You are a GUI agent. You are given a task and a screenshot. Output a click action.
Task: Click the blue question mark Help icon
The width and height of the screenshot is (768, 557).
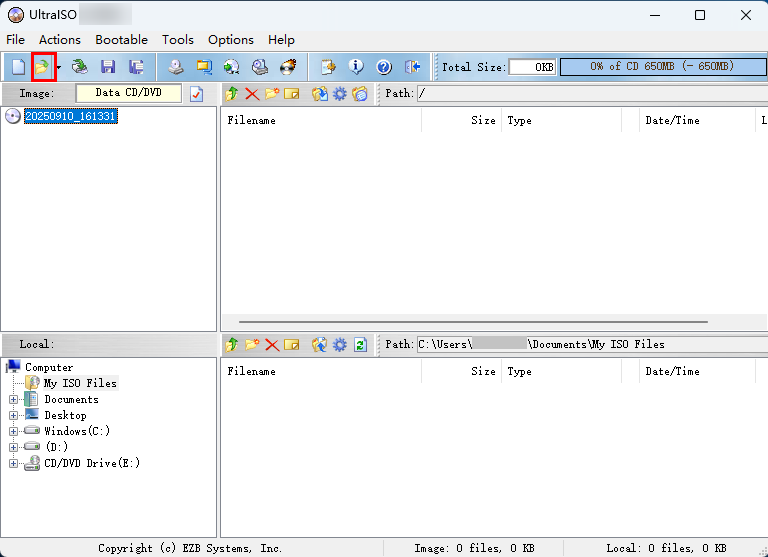384,67
